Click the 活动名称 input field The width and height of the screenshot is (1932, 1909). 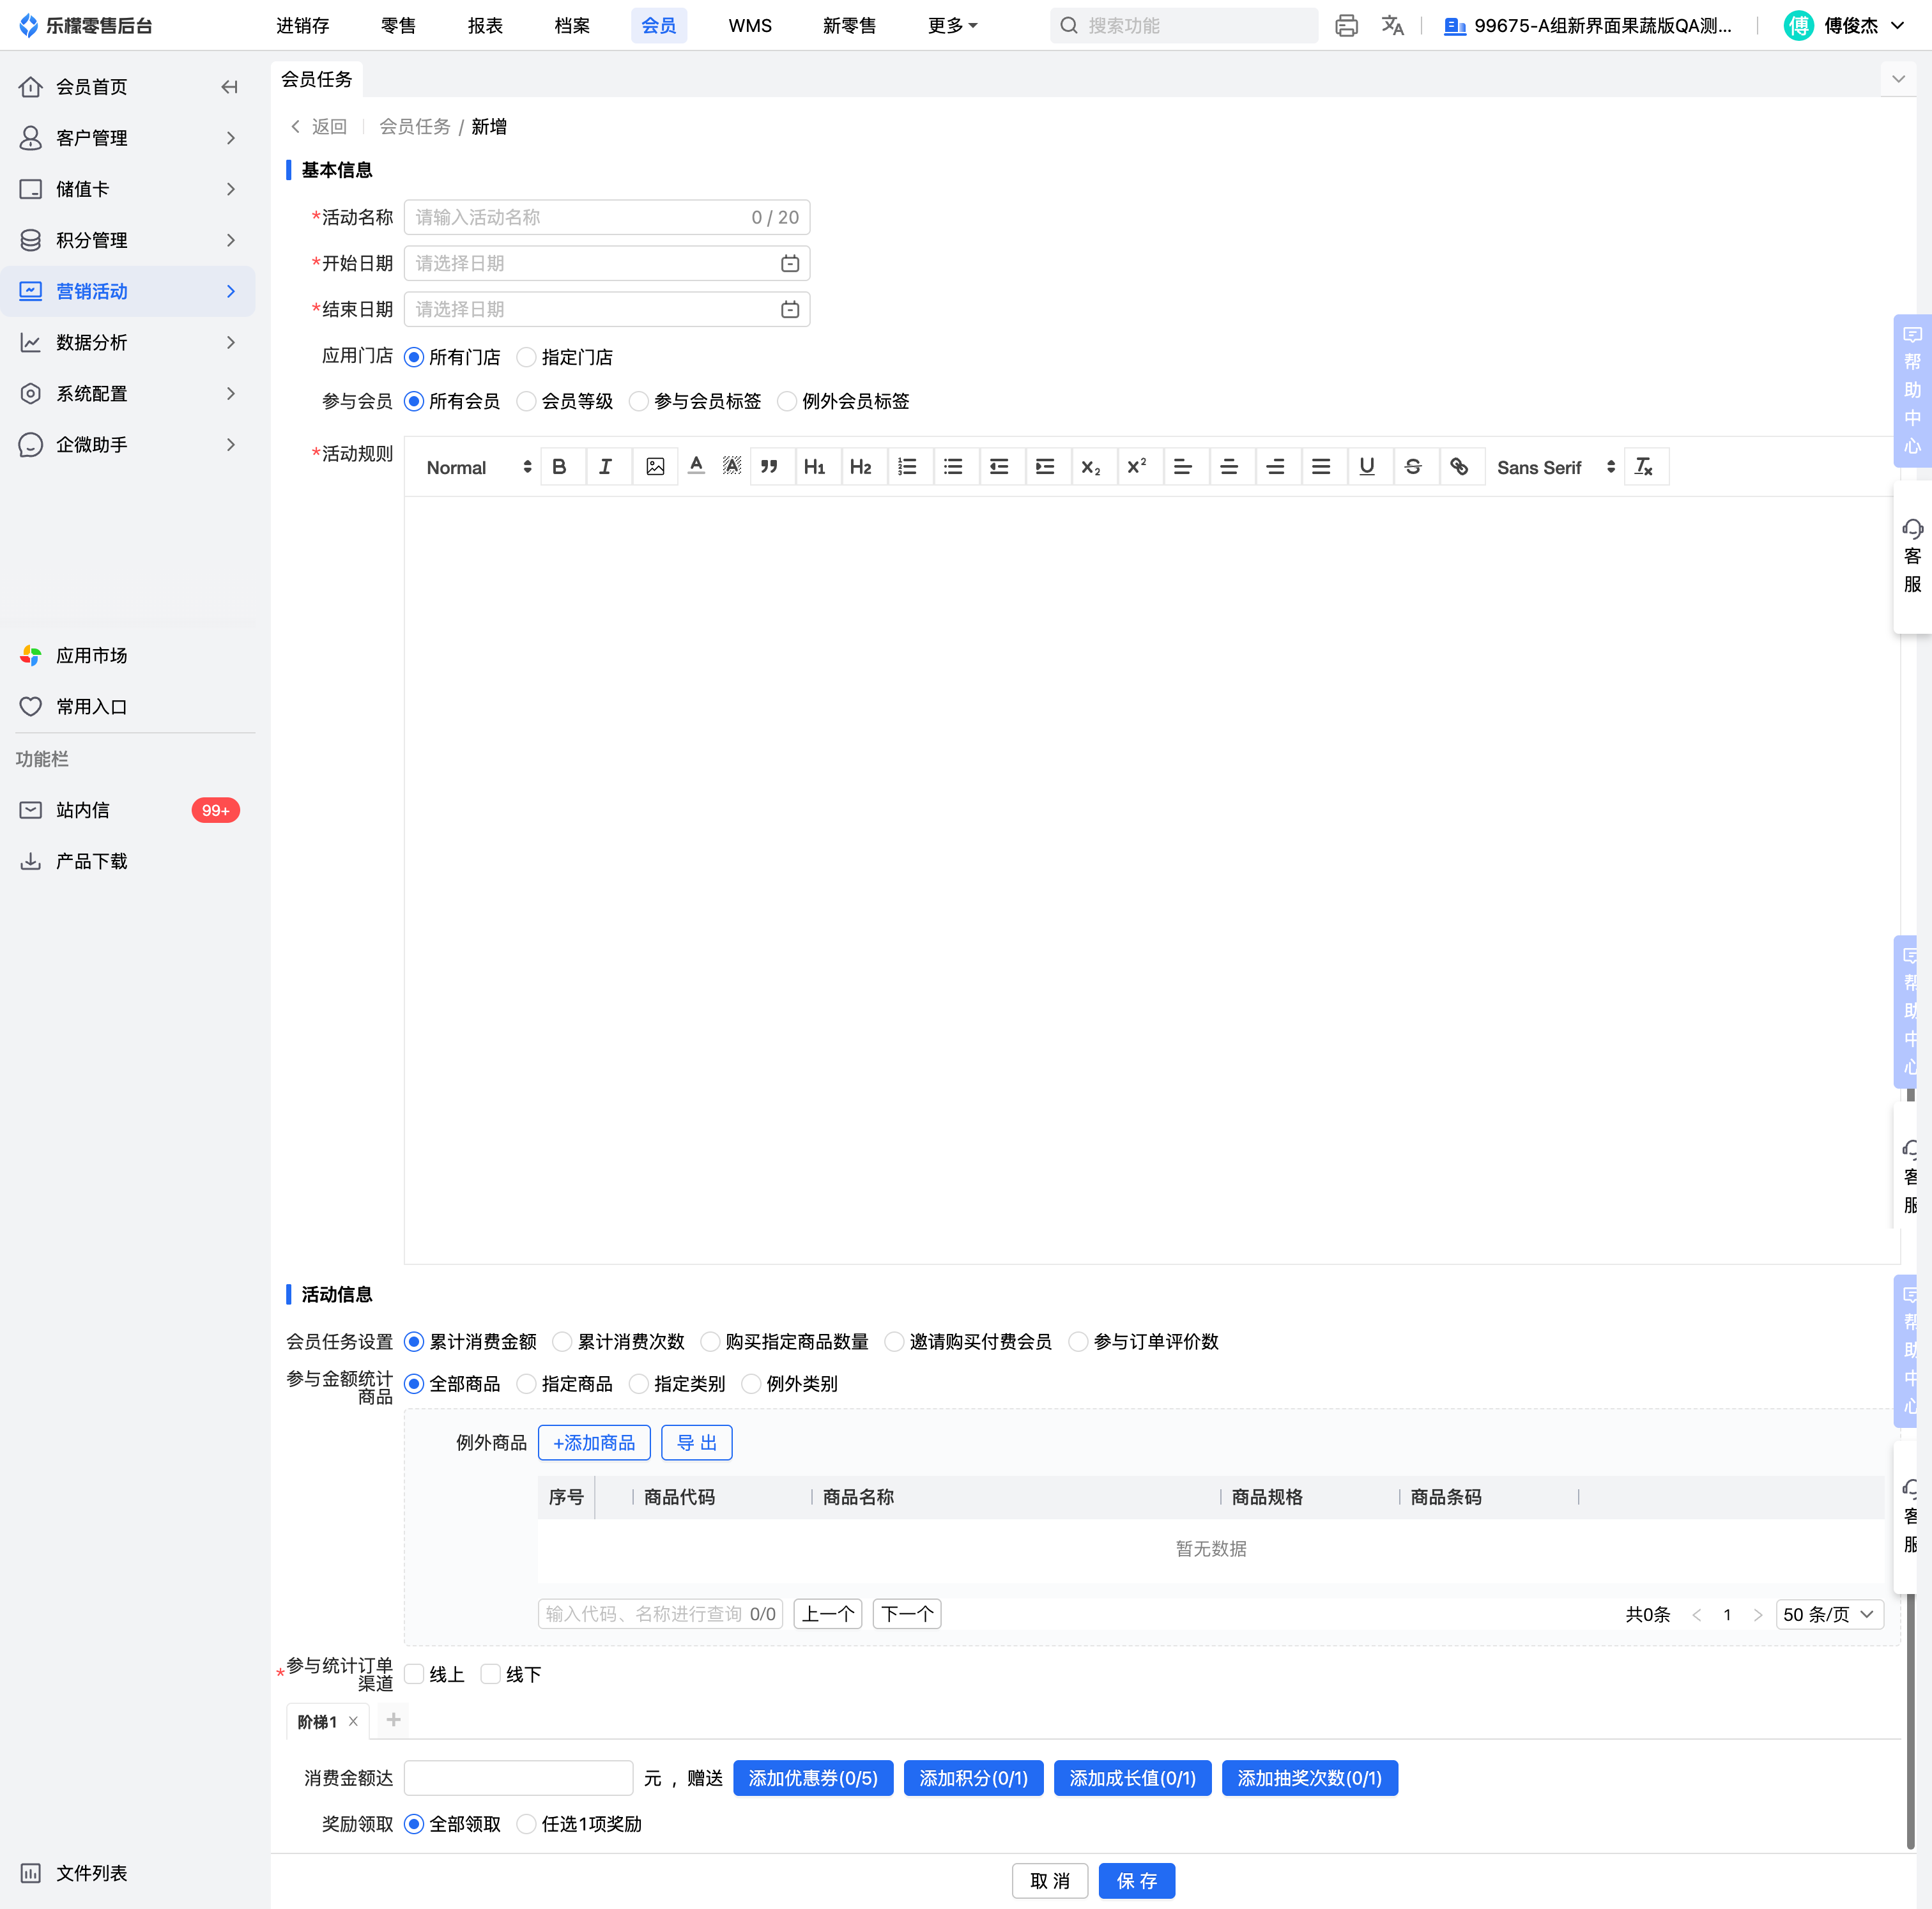[x=580, y=217]
